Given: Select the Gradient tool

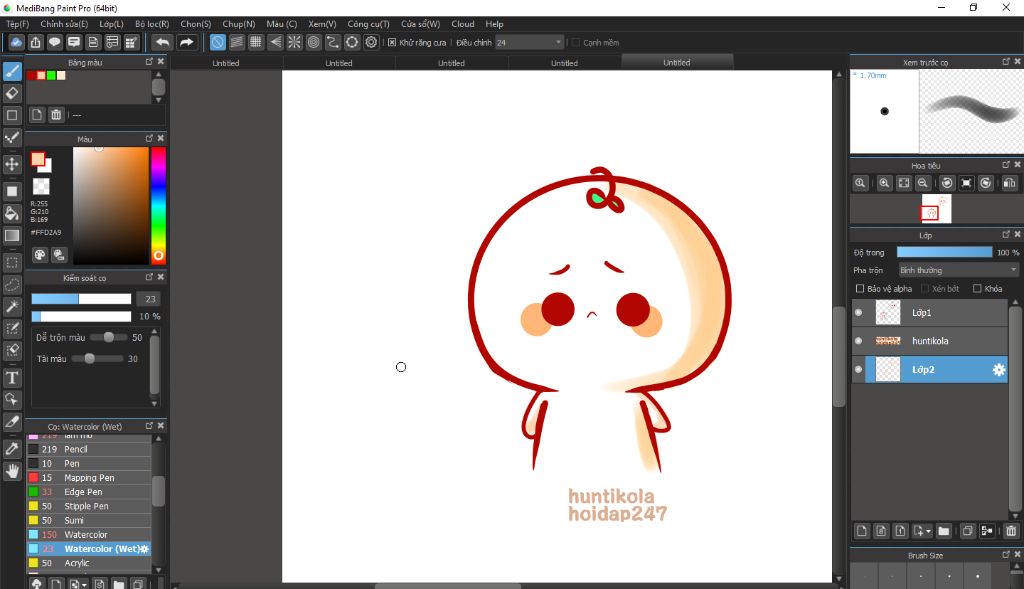Looking at the screenshot, I should (12, 236).
